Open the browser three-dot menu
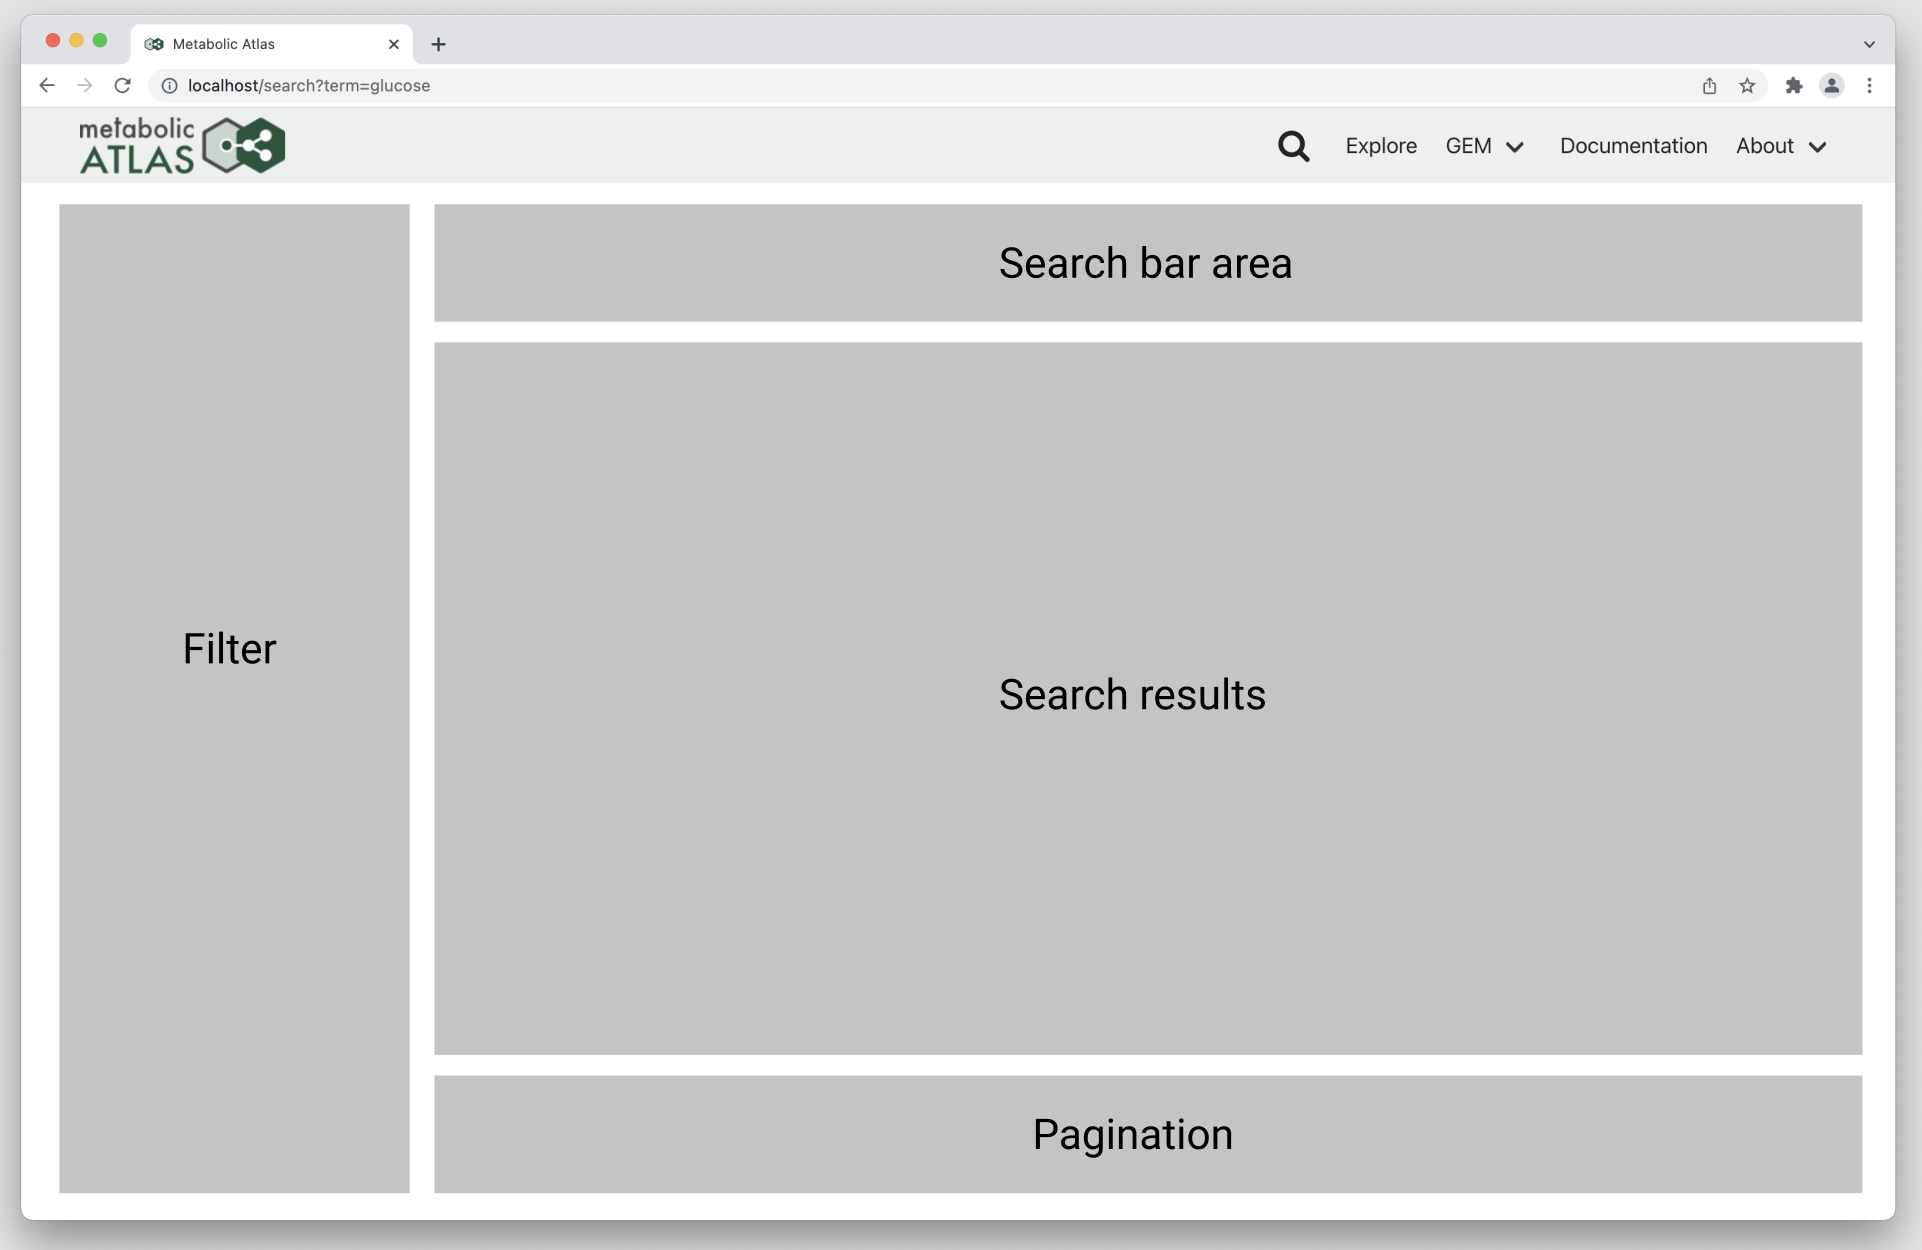 (x=1869, y=85)
